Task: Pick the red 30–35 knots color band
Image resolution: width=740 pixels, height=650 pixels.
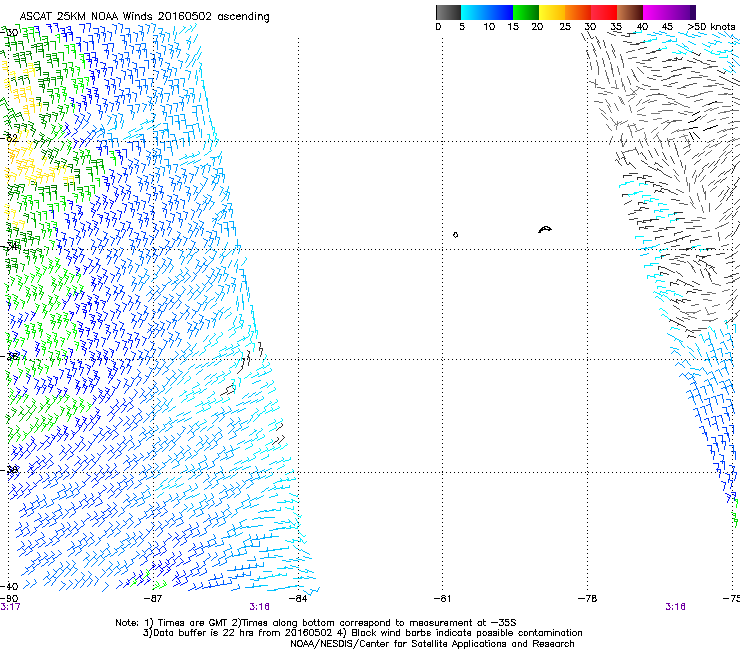Action: pyautogui.click(x=604, y=12)
